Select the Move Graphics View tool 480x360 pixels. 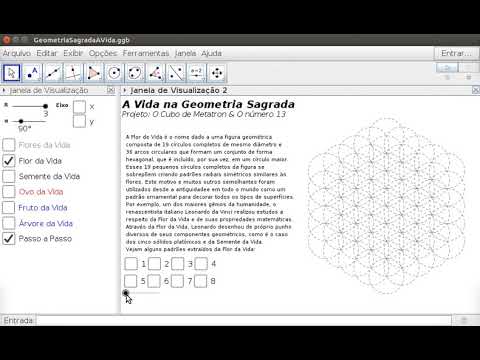(217, 73)
